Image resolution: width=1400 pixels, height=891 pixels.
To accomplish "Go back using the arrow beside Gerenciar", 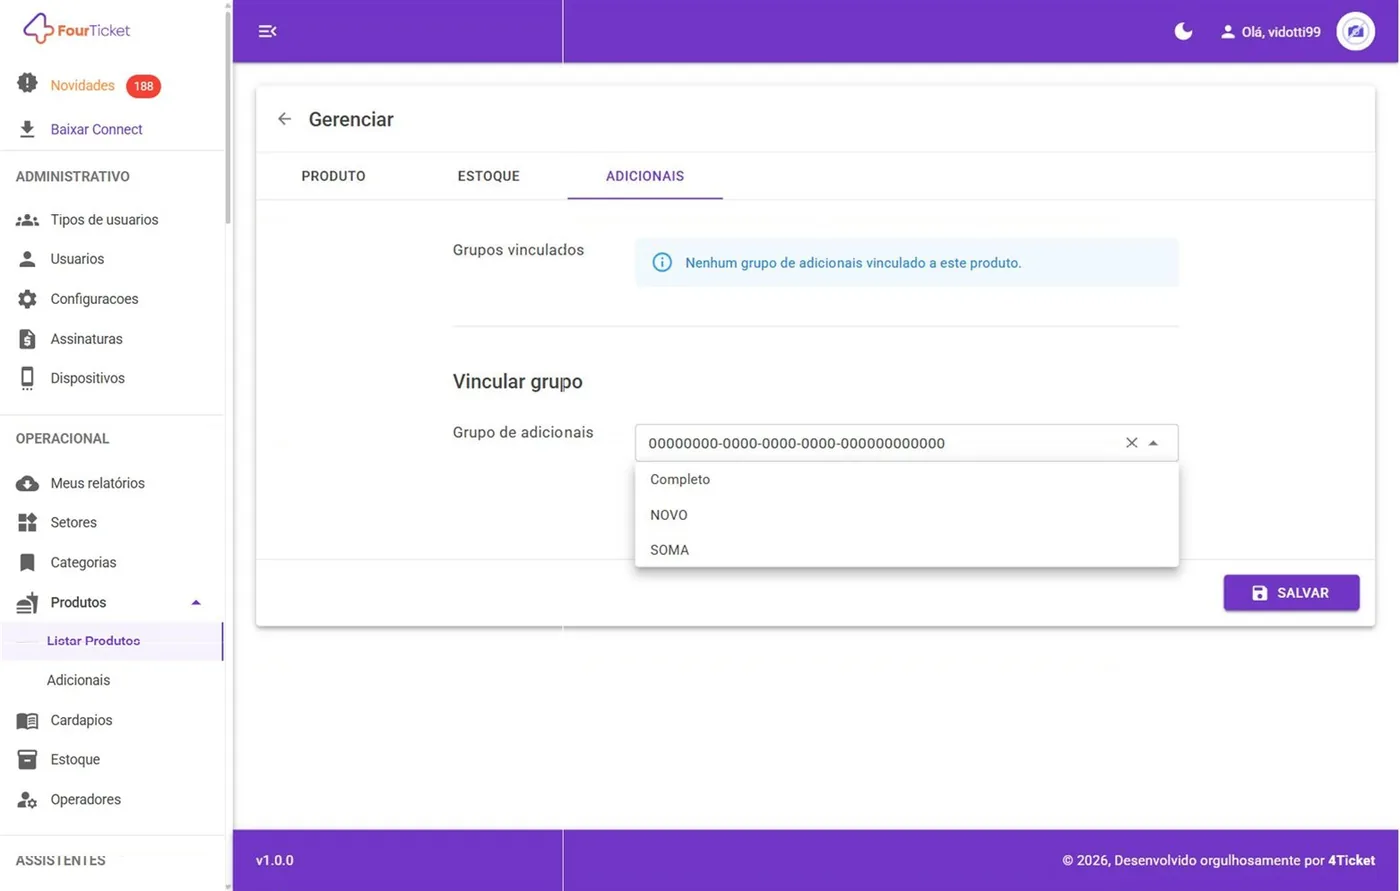I will pos(284,119).
